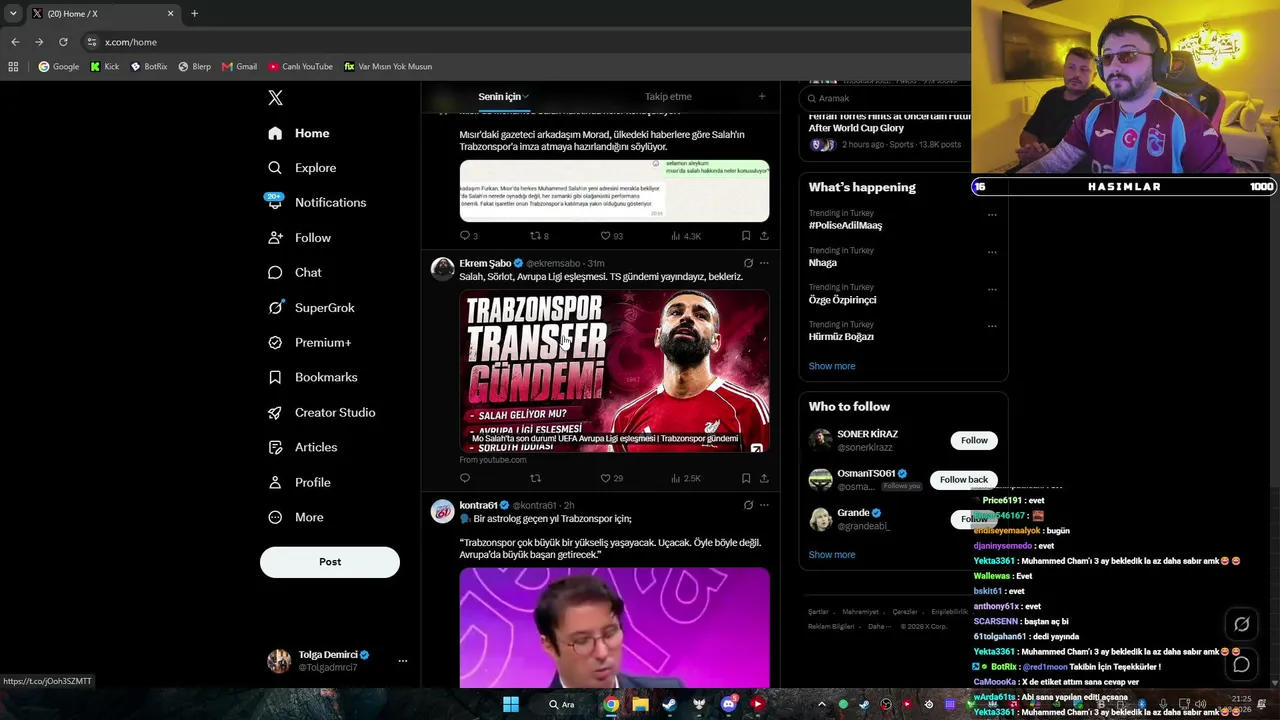This screenshot has height=720, width=1280.
Task: Open the Kick bookmark
Action: pos(105,67)
